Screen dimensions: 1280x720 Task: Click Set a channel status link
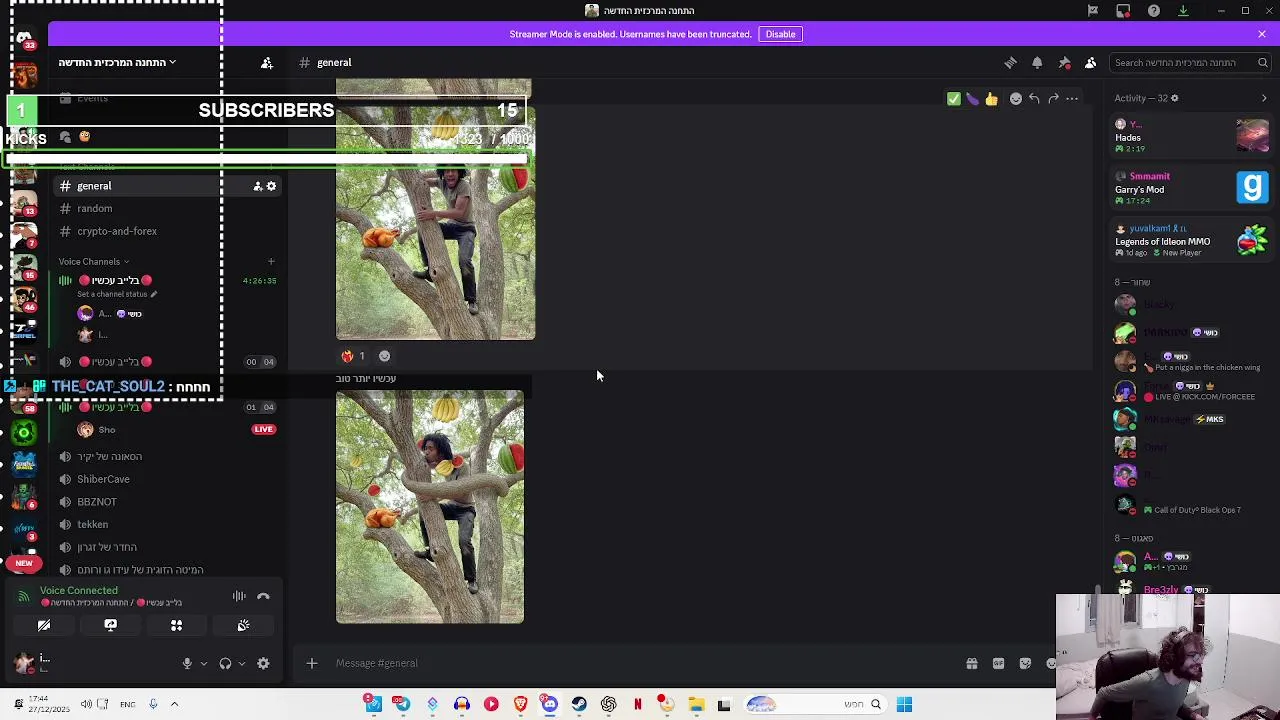[x=116, y=294]
